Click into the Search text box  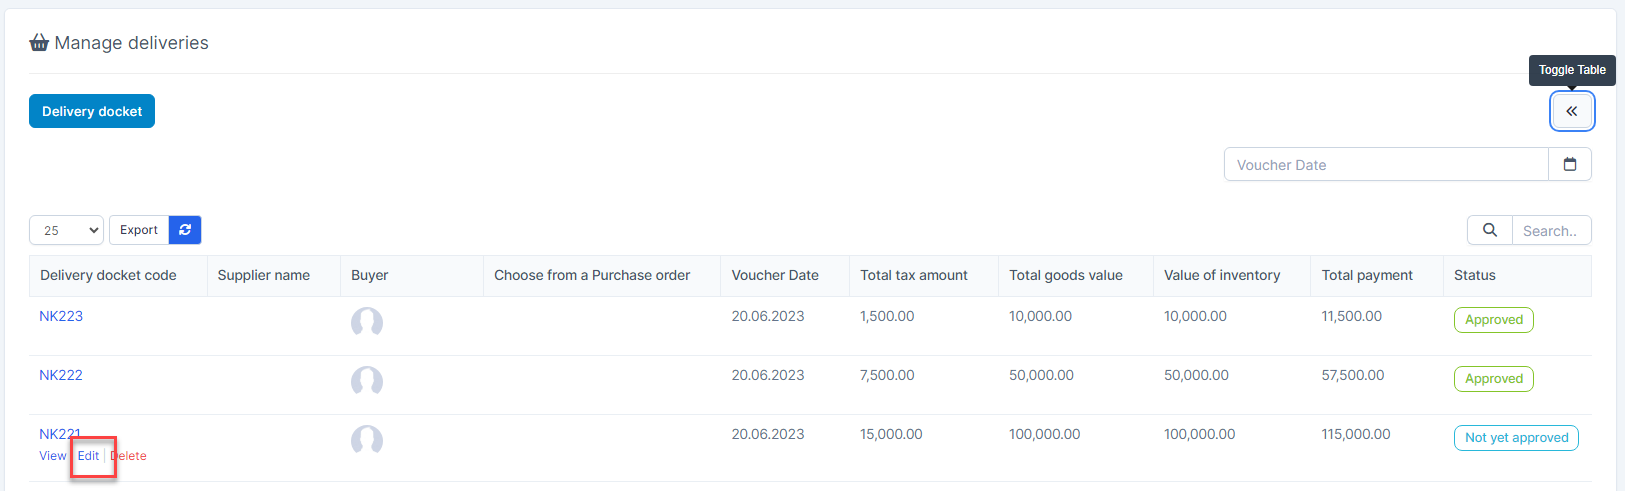click(x=1550, y=231)
